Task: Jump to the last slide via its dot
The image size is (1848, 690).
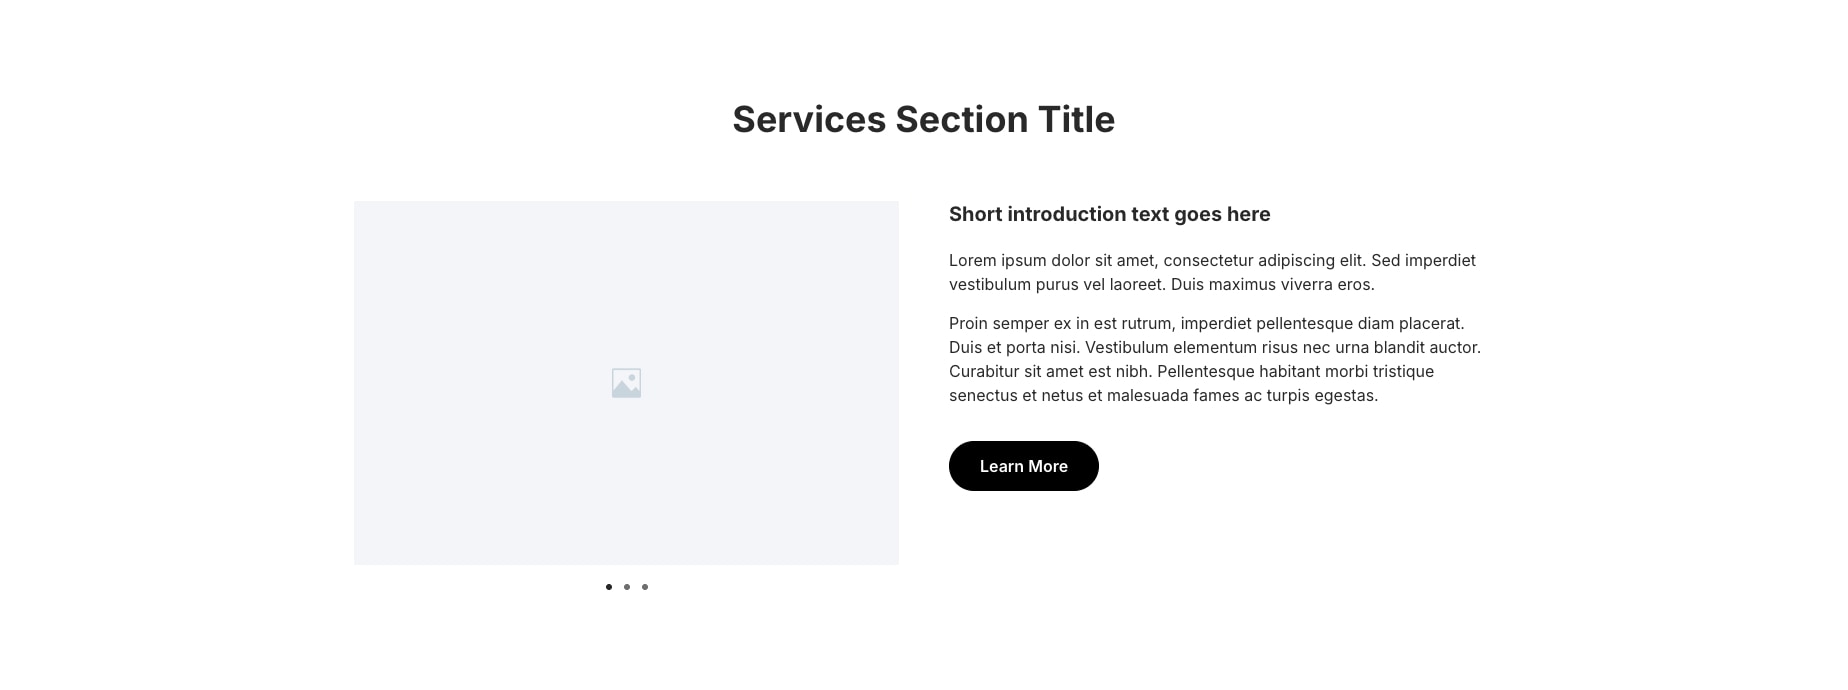Action: click(645, 587)
